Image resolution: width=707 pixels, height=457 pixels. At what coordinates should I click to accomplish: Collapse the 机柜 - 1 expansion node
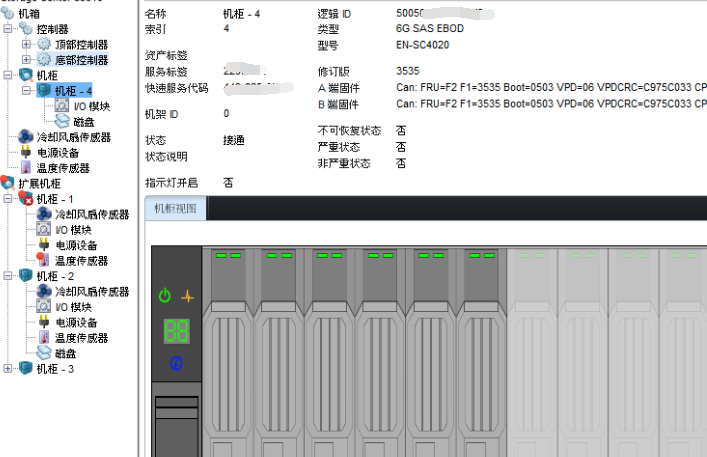click(10, 199)
